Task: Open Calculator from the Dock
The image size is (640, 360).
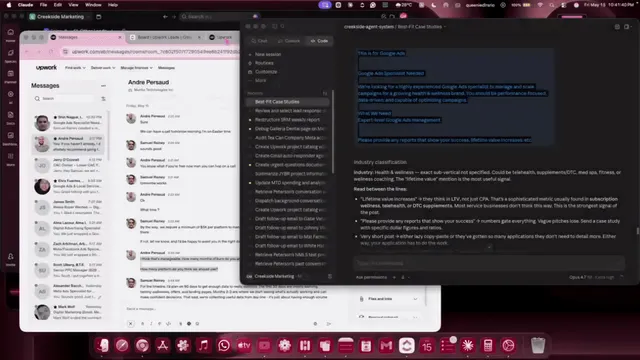Action: click(488, 345)
